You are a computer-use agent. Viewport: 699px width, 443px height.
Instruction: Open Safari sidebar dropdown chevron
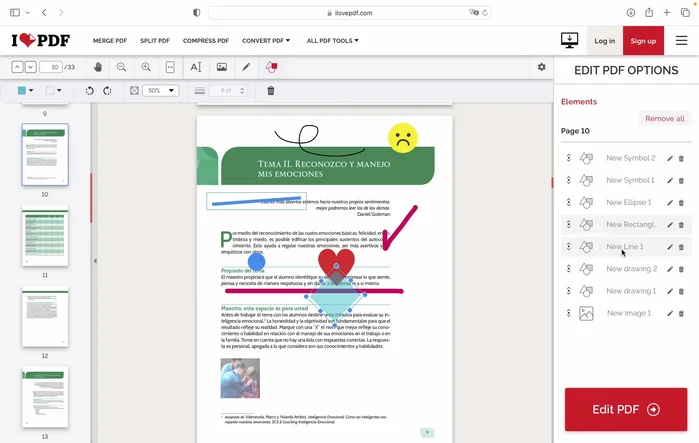28,12
